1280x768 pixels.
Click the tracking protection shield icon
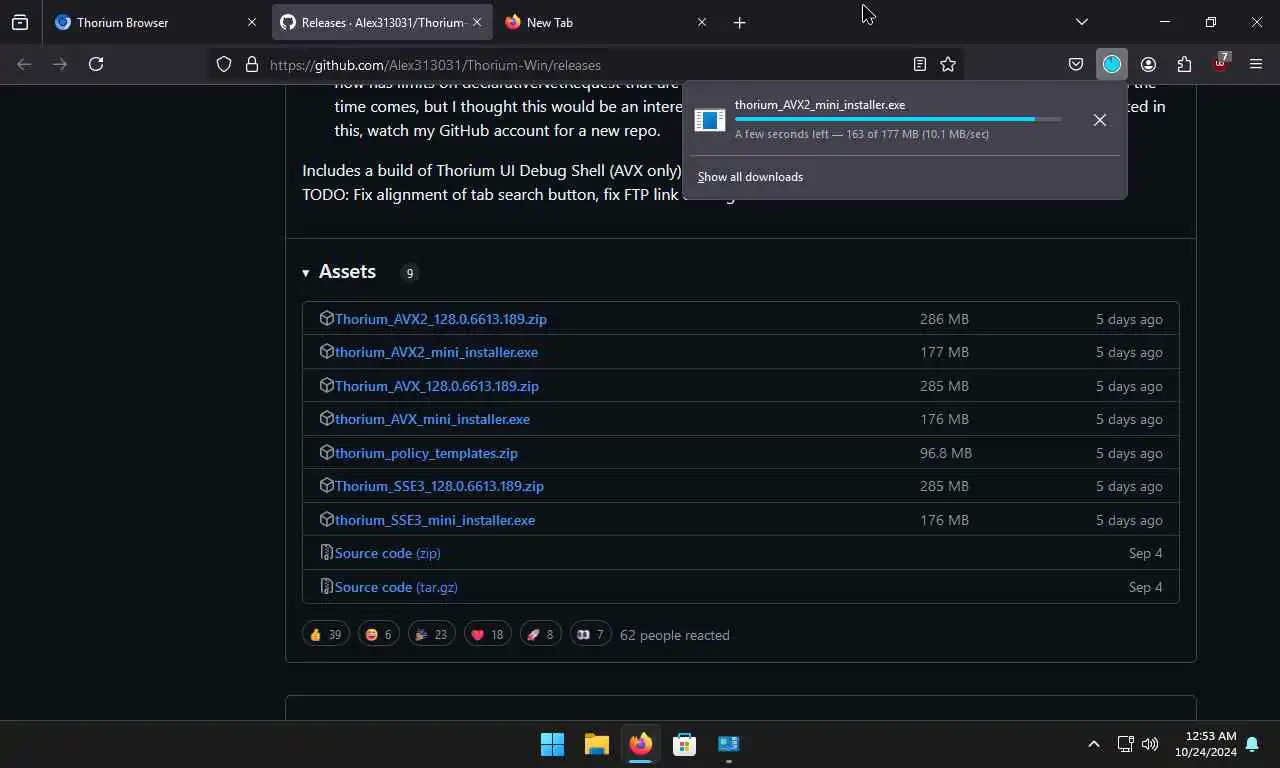click(x=224, y=64)
